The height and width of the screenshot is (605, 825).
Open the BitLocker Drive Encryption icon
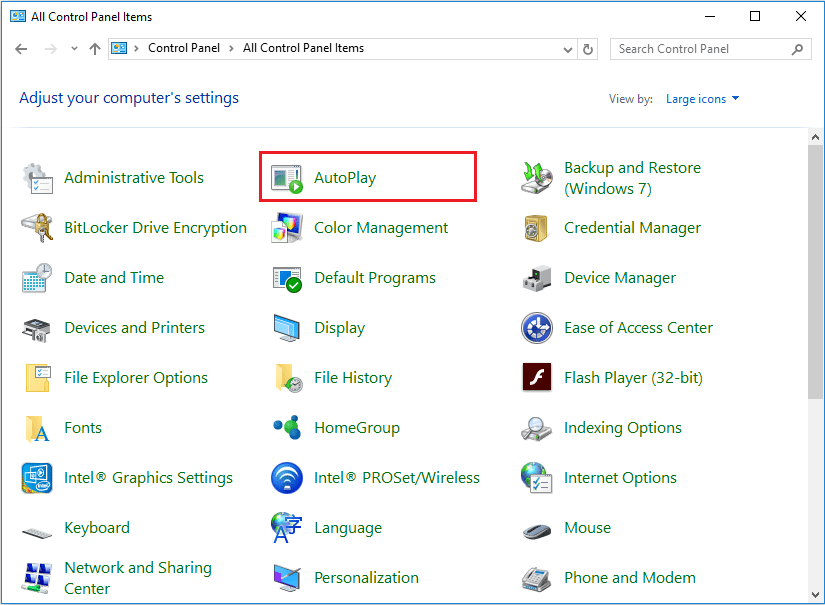(x=37, y=228)
